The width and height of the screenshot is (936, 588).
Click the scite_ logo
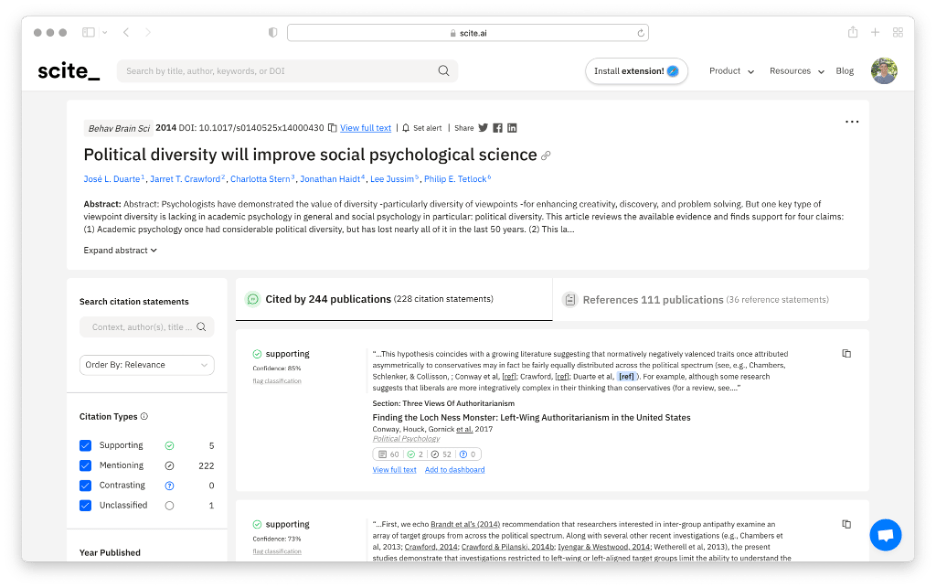click(x=69, y=72)
